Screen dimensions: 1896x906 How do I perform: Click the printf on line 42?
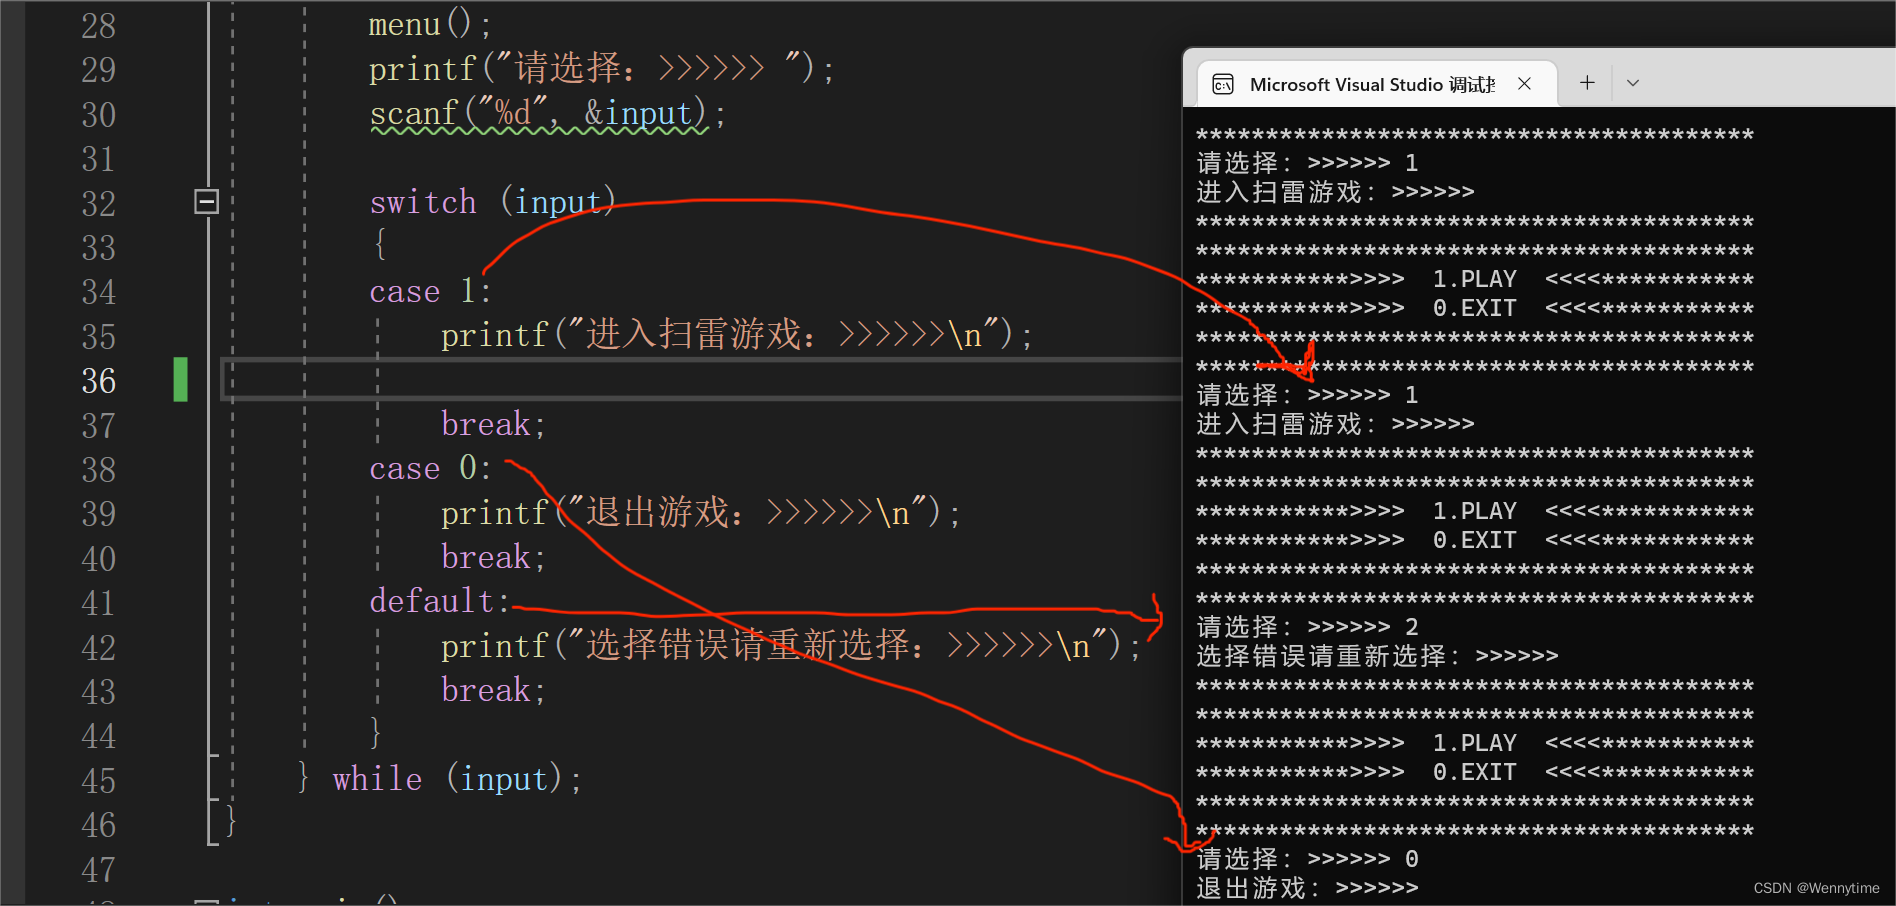click(x=790, y=646)
